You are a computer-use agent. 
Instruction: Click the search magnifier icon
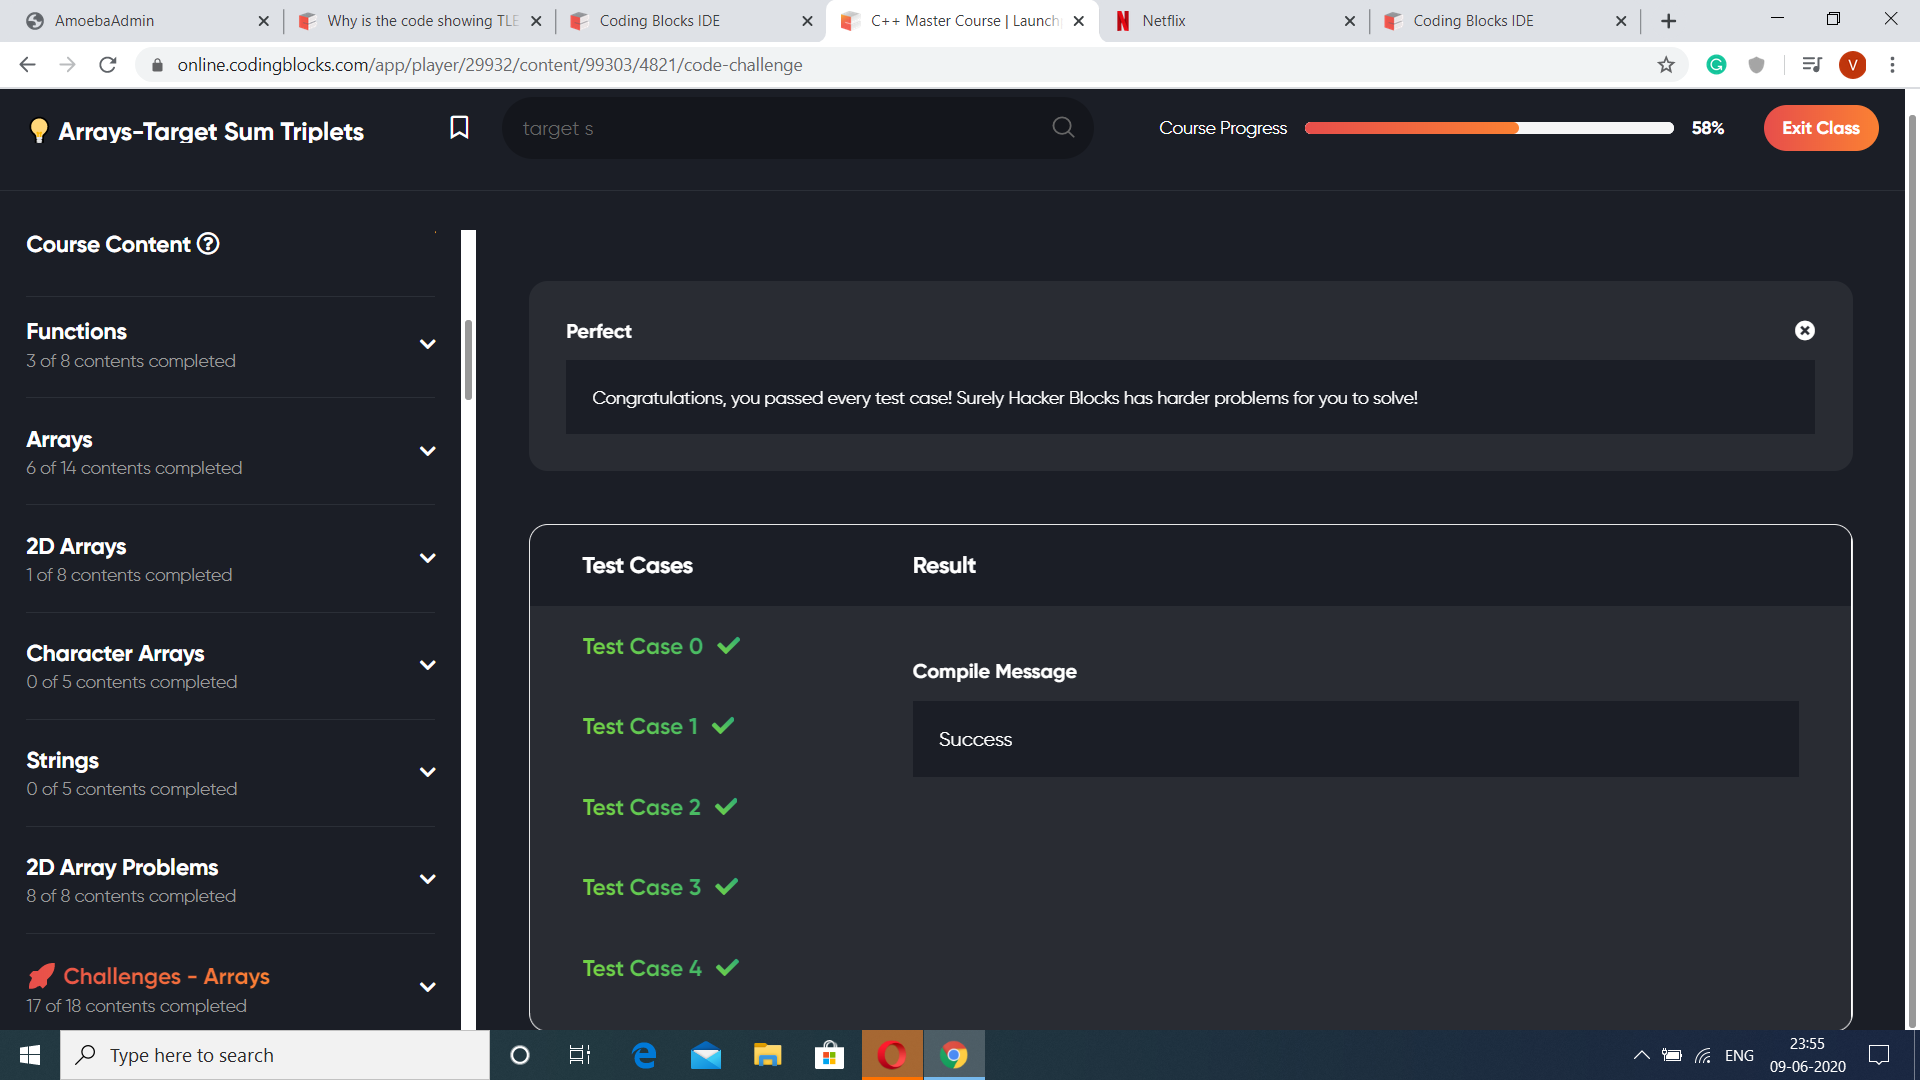(x=1063, y=128)
